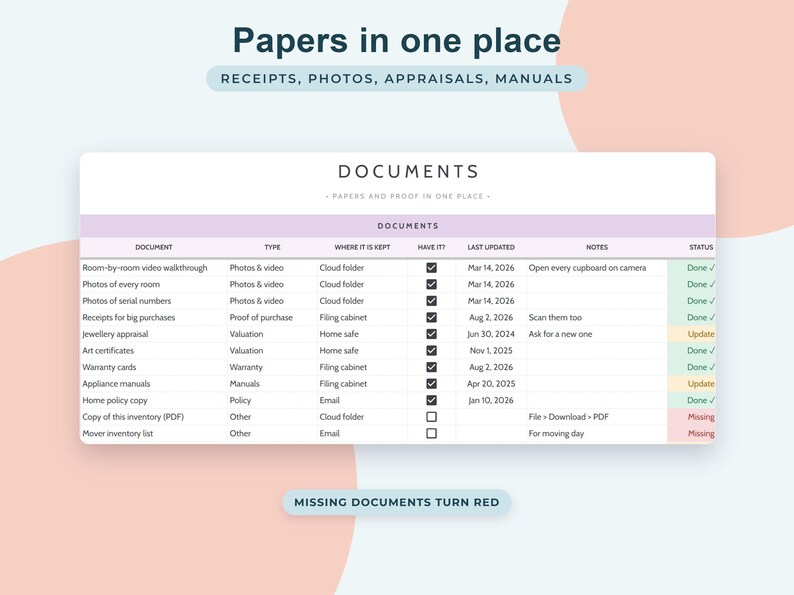Click the purple DOCUMENTS section band
The width and height of the screenshot is (794, 595).
click(x=398, y=226)
